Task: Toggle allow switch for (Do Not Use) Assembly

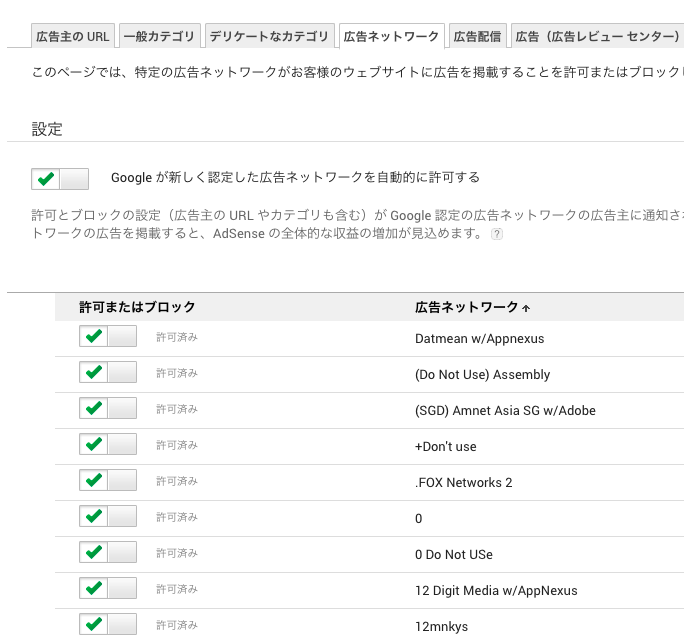Action: tap(108, 372)
